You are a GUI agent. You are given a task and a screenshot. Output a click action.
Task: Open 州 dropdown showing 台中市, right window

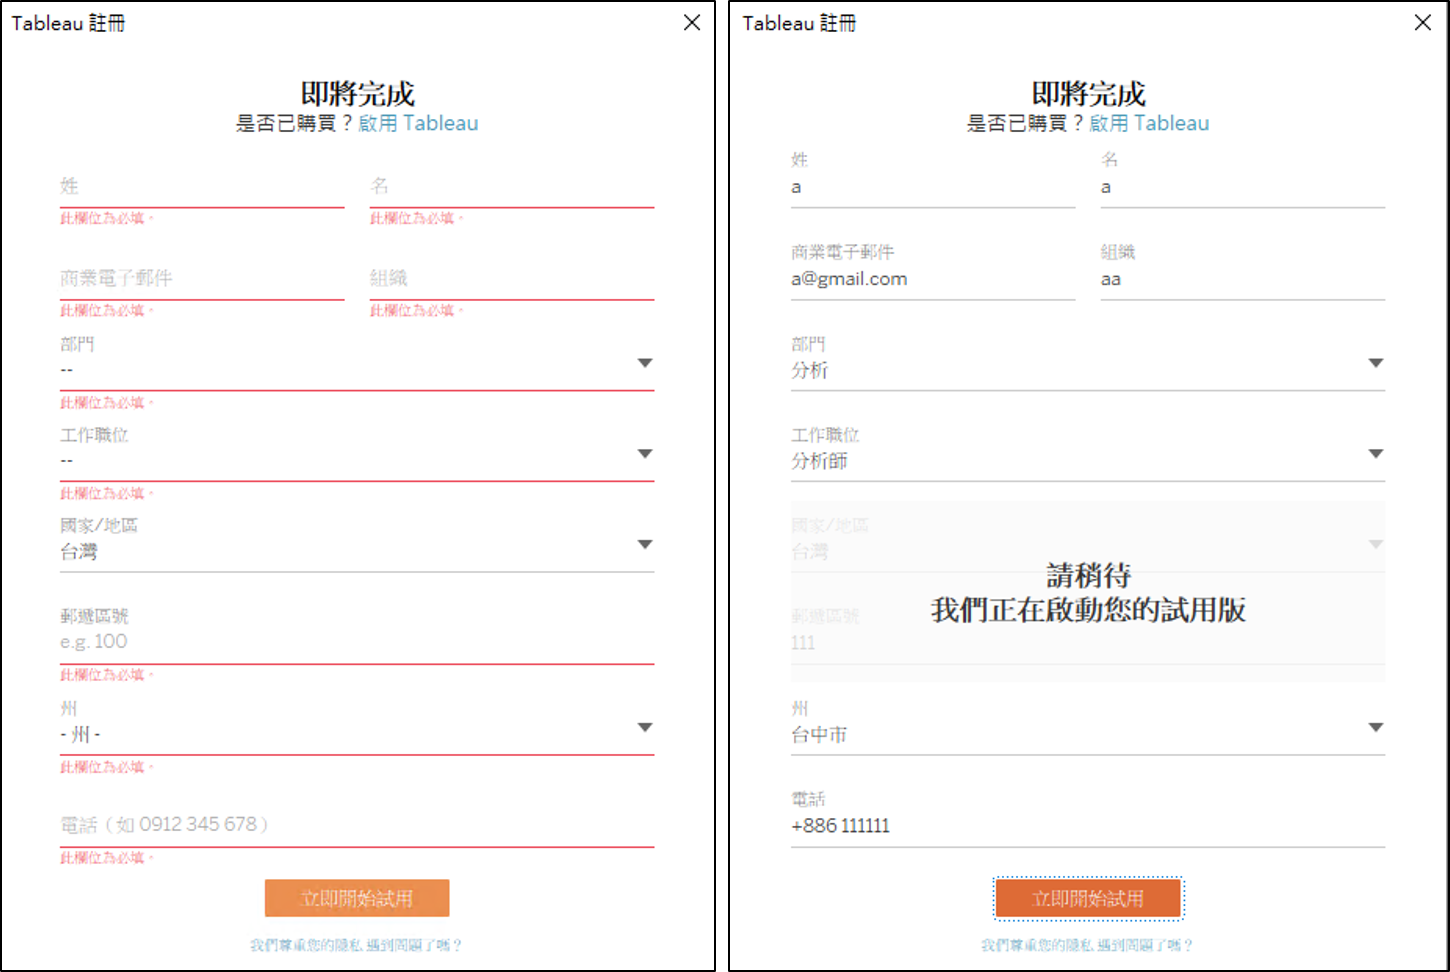(x=1088, y=728)
